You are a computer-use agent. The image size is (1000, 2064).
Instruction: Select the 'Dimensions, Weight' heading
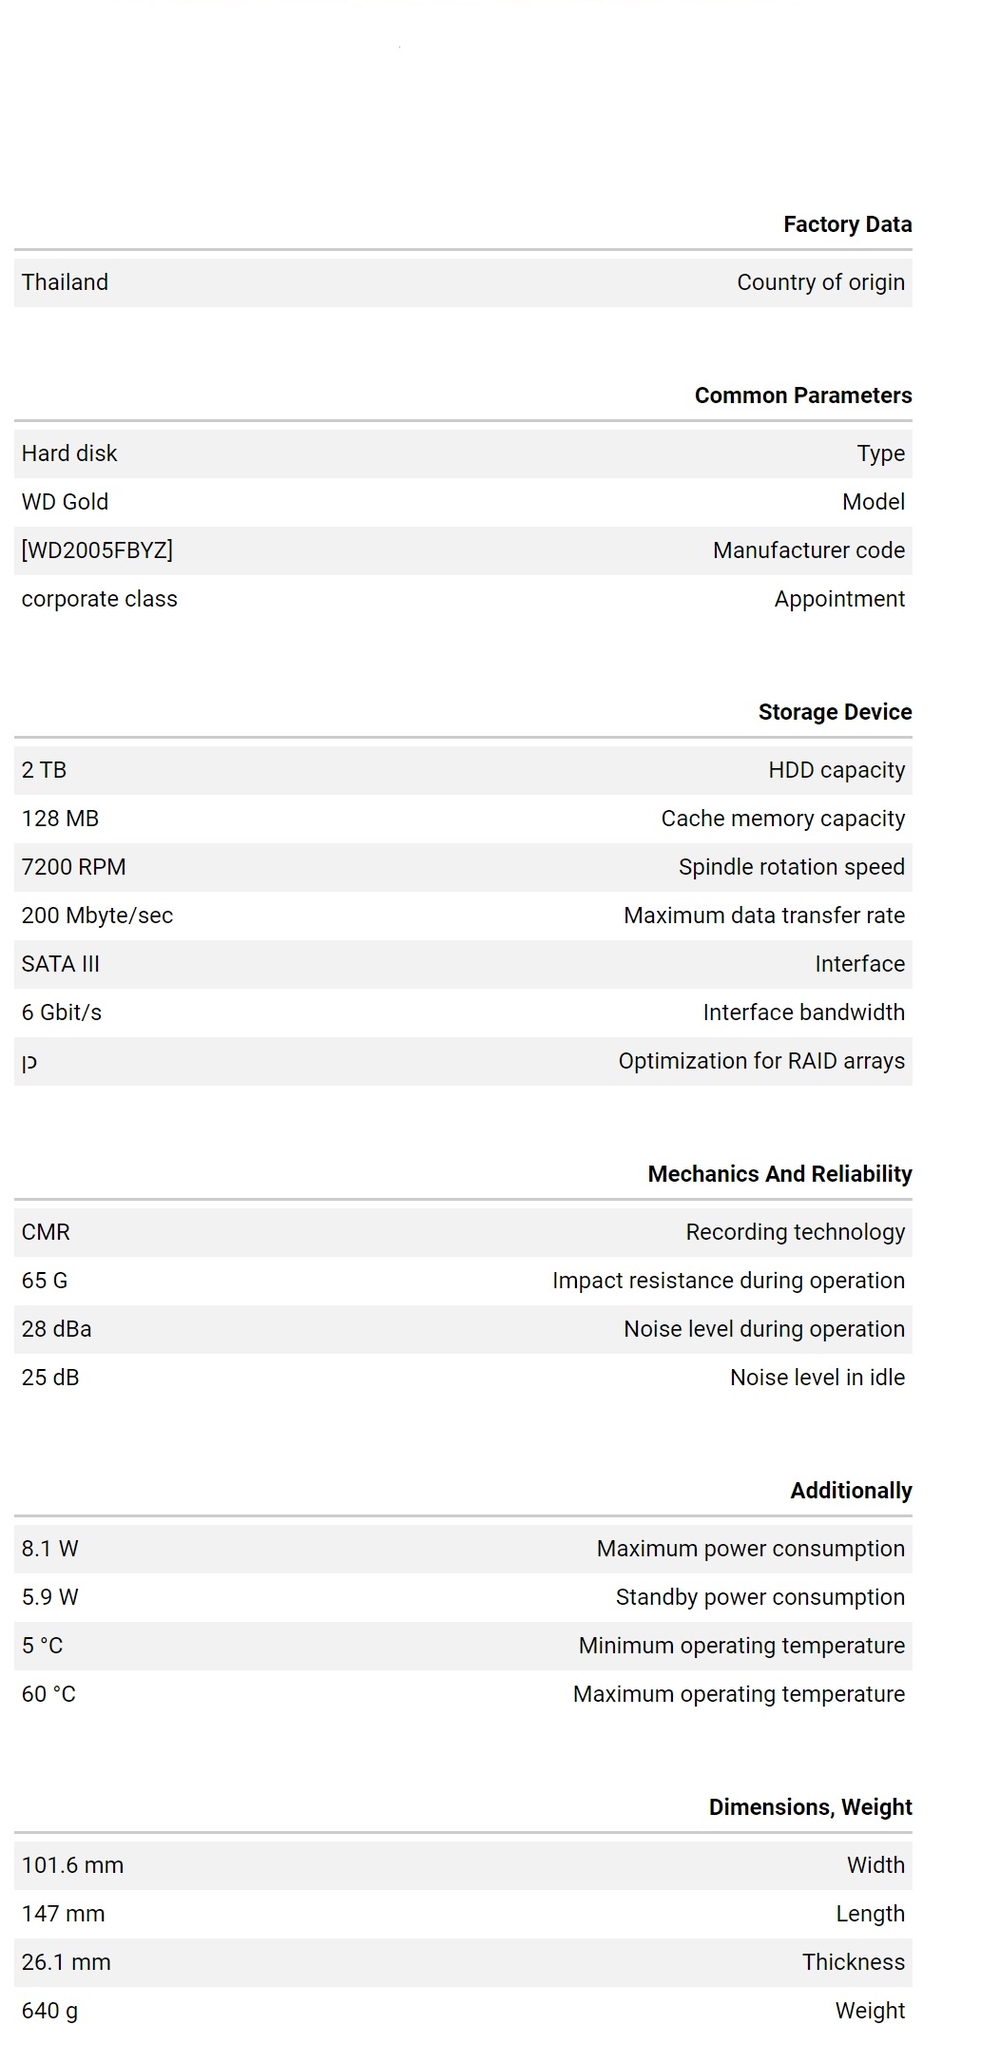click(x=810, y=1807)
